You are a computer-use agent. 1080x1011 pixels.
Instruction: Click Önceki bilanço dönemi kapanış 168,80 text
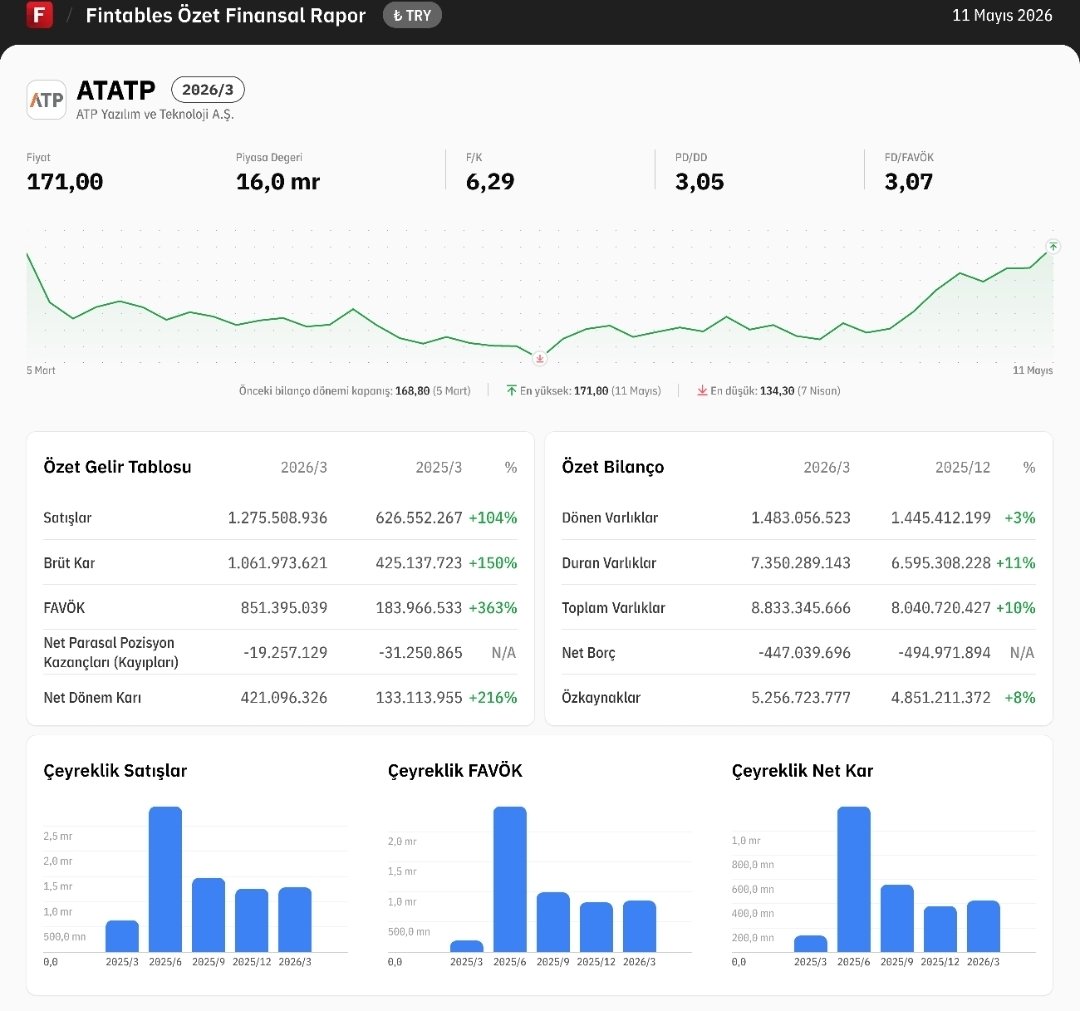tap(355, 390)
